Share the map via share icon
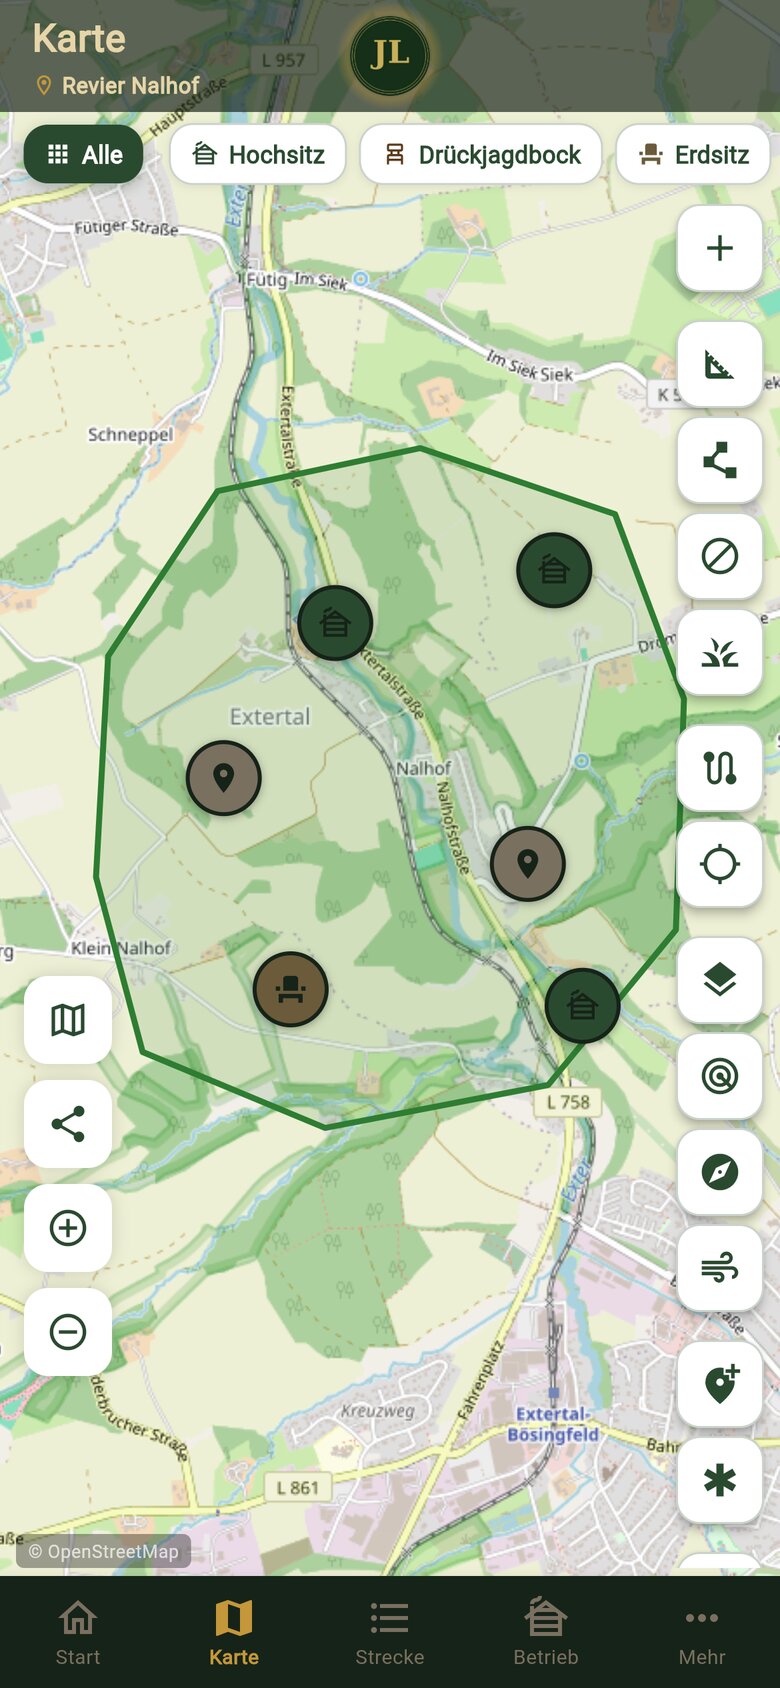Image resolution: width=780 pixels, height=1688 pixels. point(68,1124)
